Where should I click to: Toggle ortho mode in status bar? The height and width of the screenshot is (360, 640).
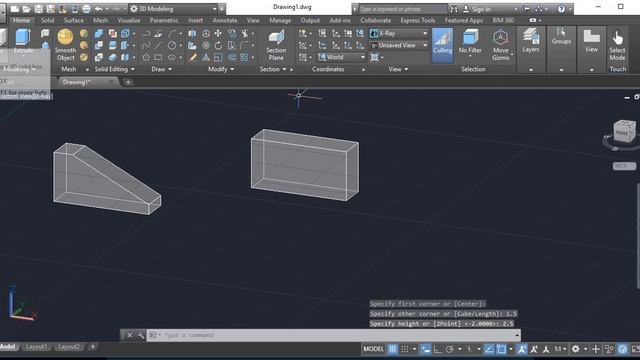pos(438,349)
